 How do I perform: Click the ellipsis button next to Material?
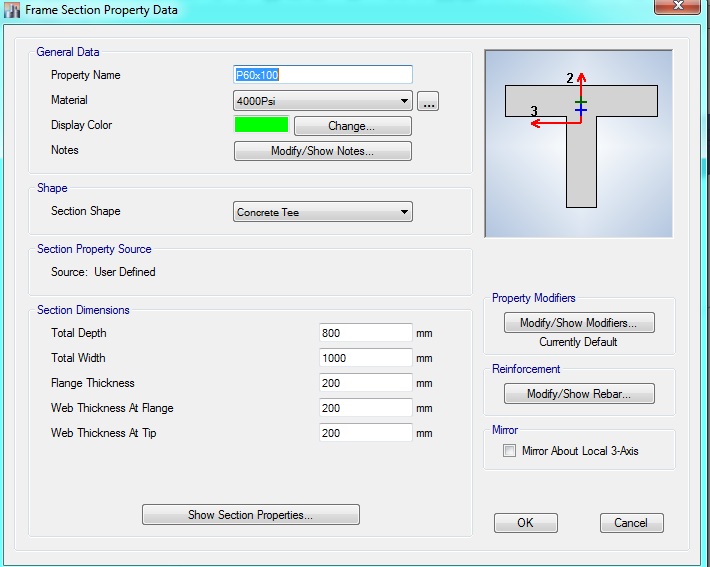[x=428, y=101]
